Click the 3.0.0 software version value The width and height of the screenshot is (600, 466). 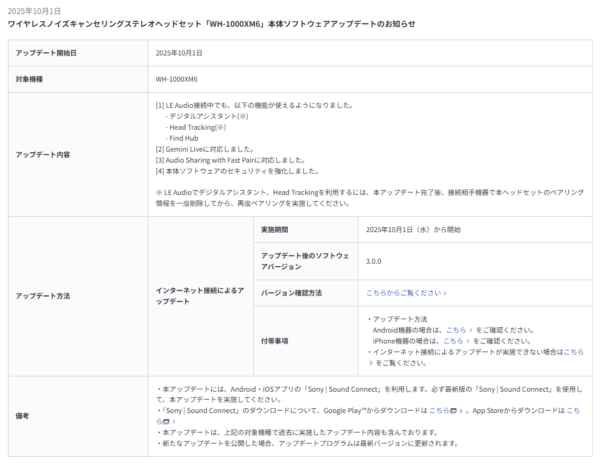(373, 261)
